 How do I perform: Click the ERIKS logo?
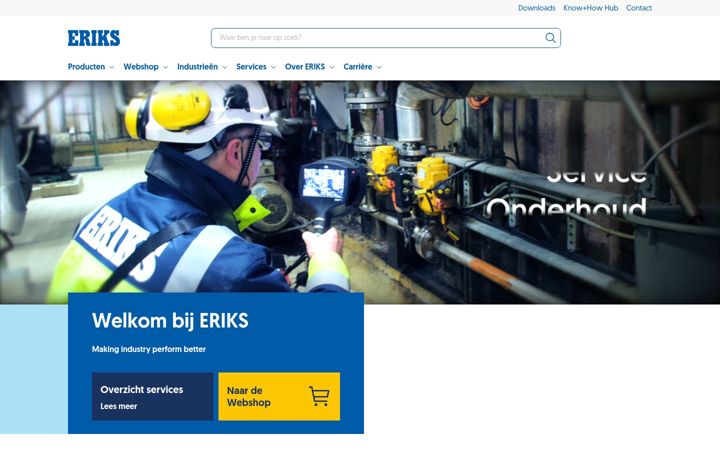[x=94, y=38]
